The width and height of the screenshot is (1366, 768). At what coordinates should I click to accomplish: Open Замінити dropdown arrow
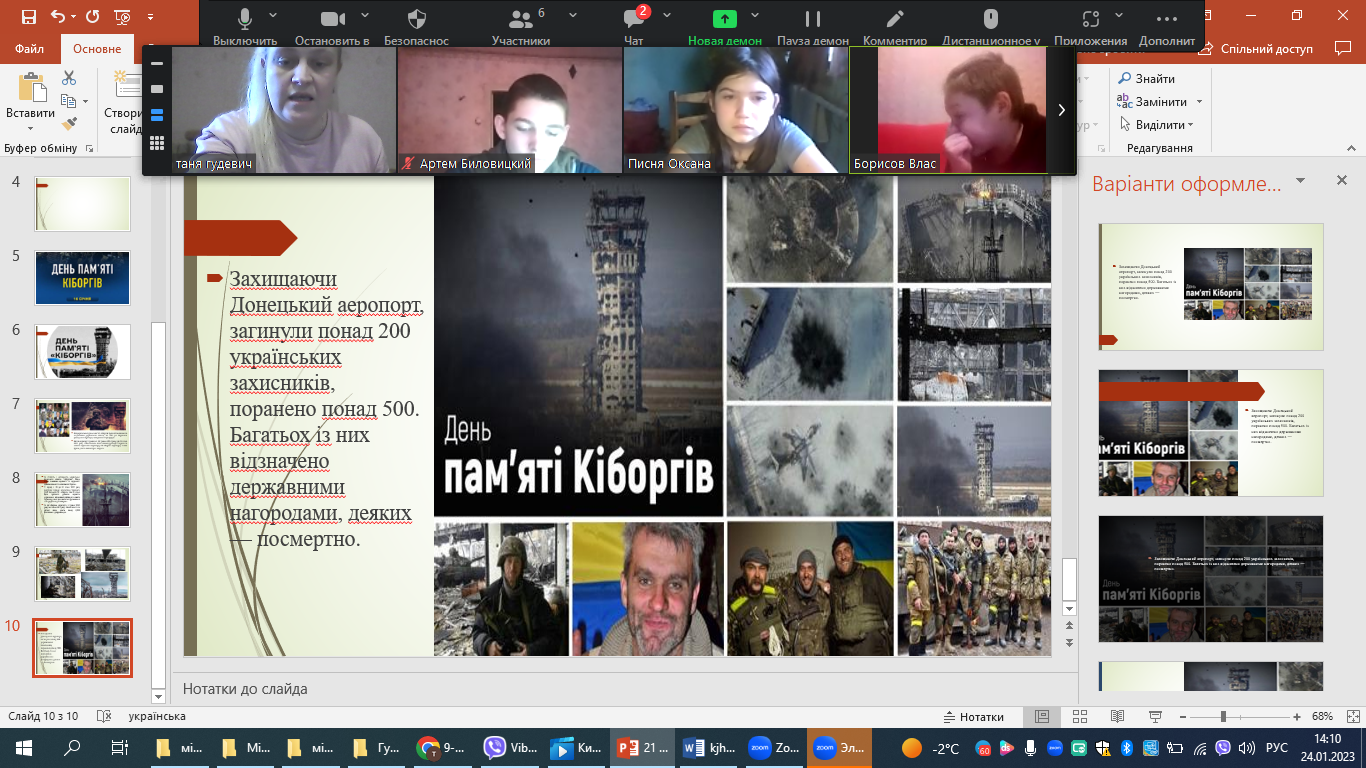pyautogui.click(x=1199, y=102)
